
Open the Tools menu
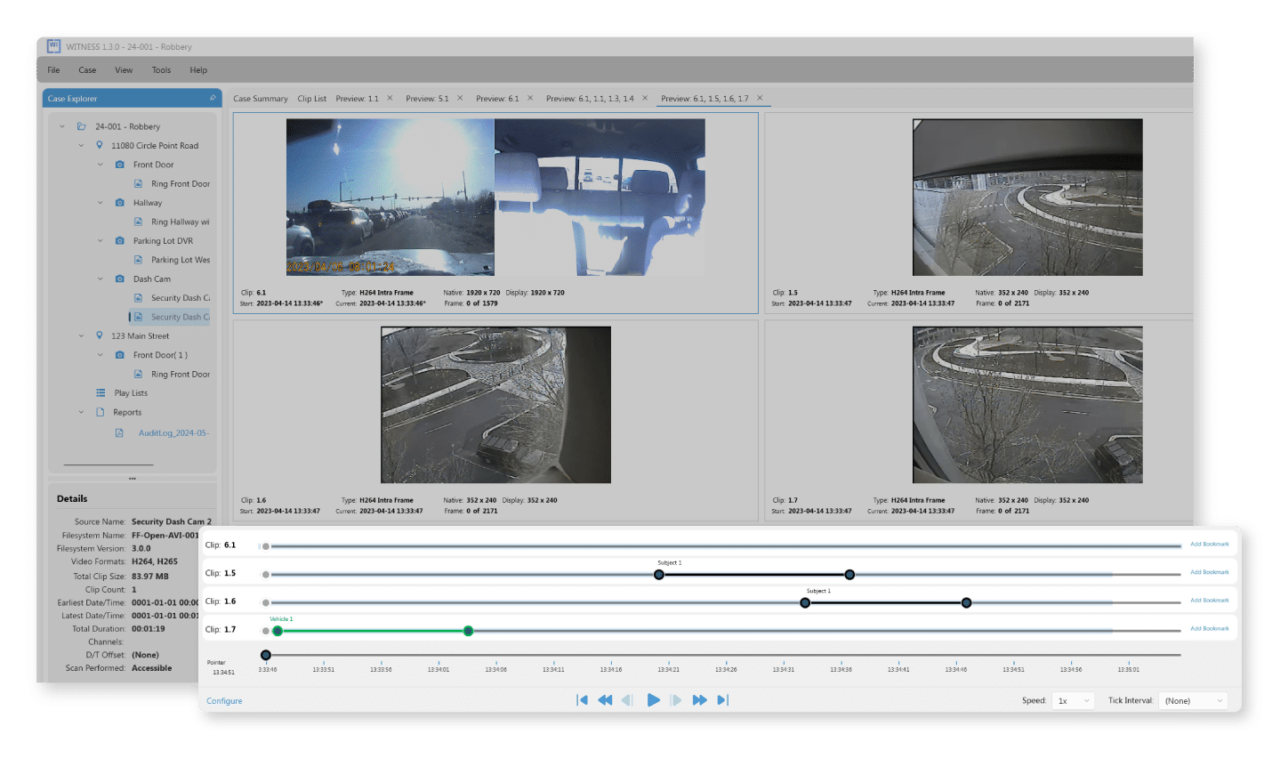click(x=161, y=70)
